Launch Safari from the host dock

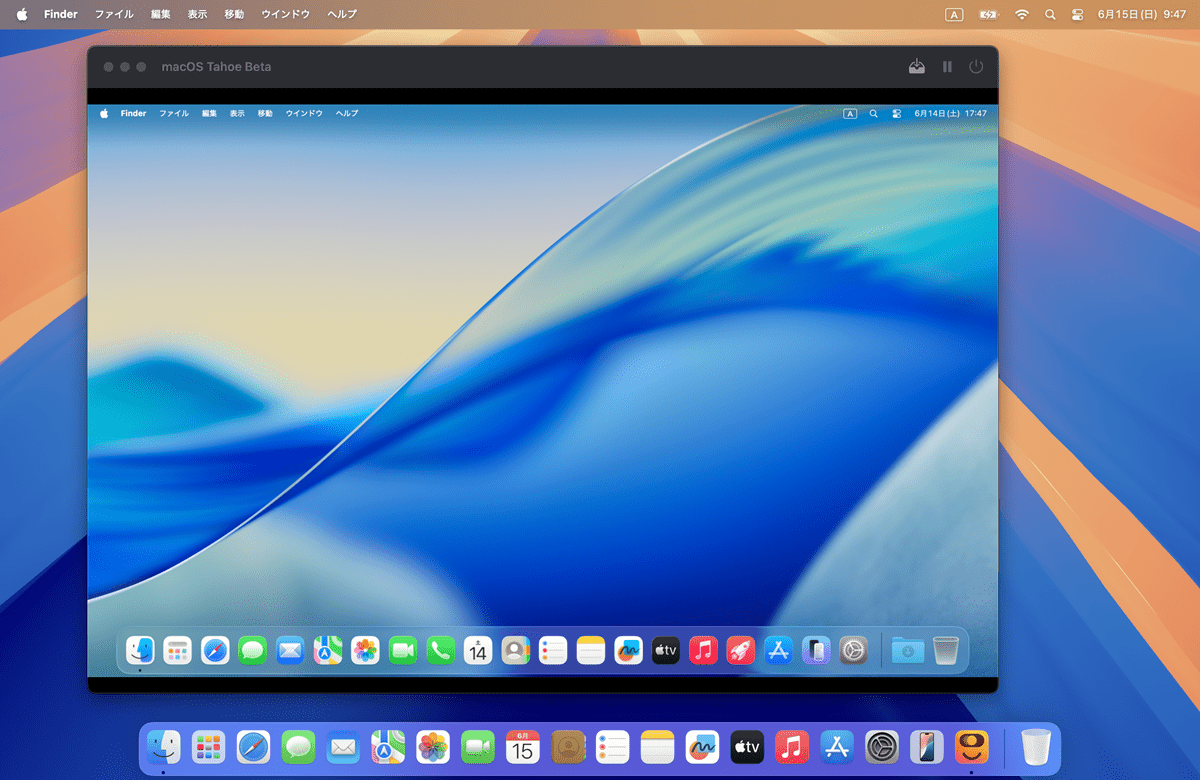pyautogui.click(x=253, y=746)
